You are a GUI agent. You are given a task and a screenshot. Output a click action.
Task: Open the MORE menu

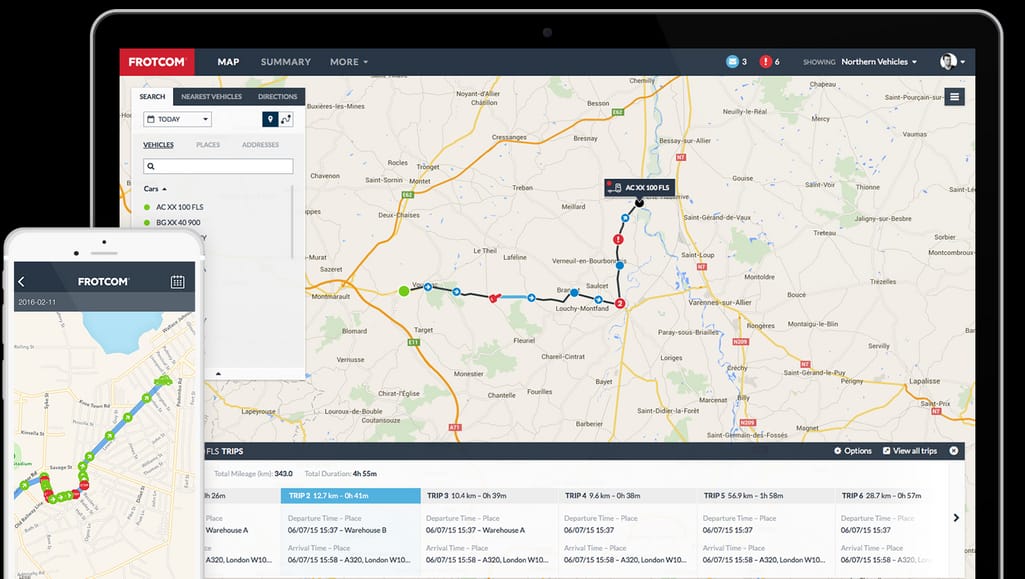[x=344, y=62]
